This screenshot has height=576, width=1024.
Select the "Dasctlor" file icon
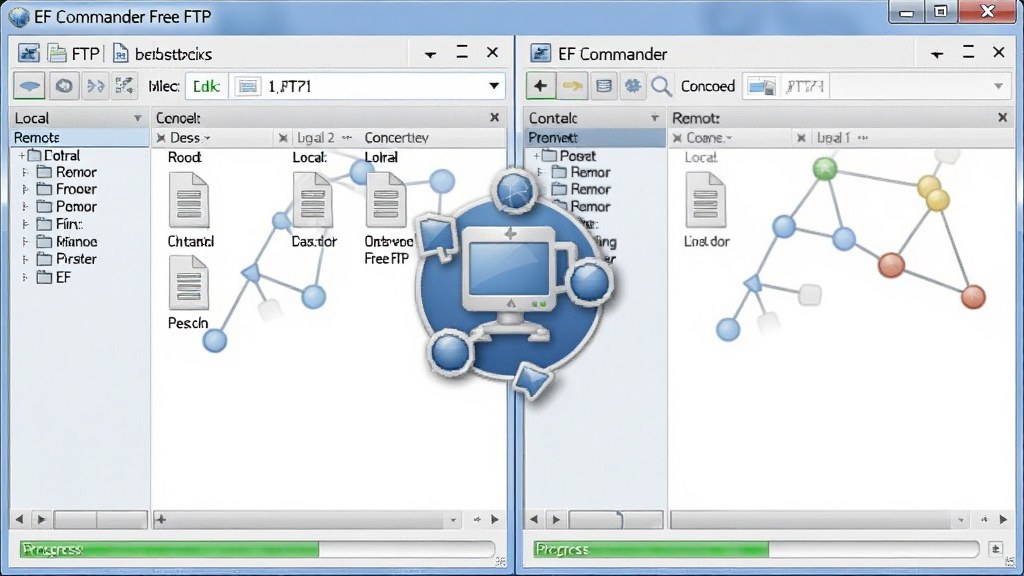(313, 200)
